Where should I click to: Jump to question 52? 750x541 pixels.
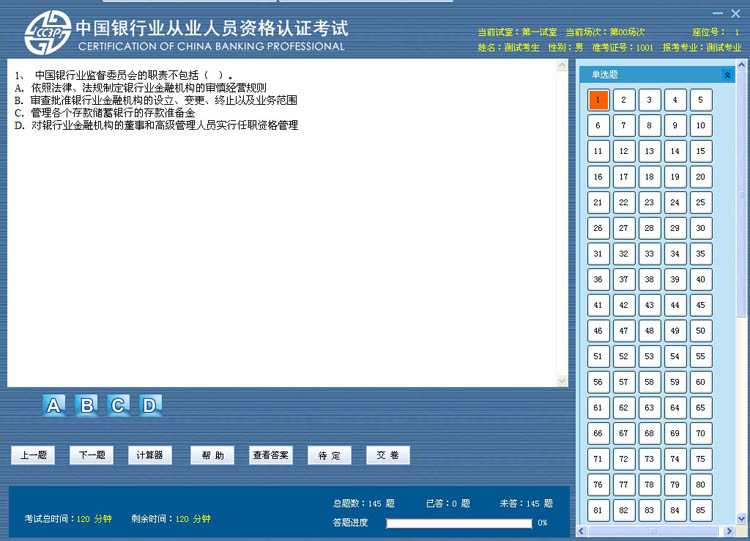click(624, 356)
